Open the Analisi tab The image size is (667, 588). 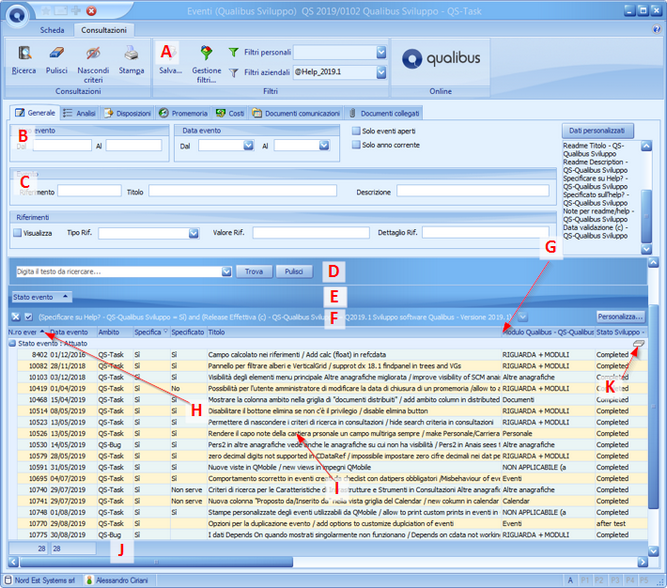tap(80, 114)
